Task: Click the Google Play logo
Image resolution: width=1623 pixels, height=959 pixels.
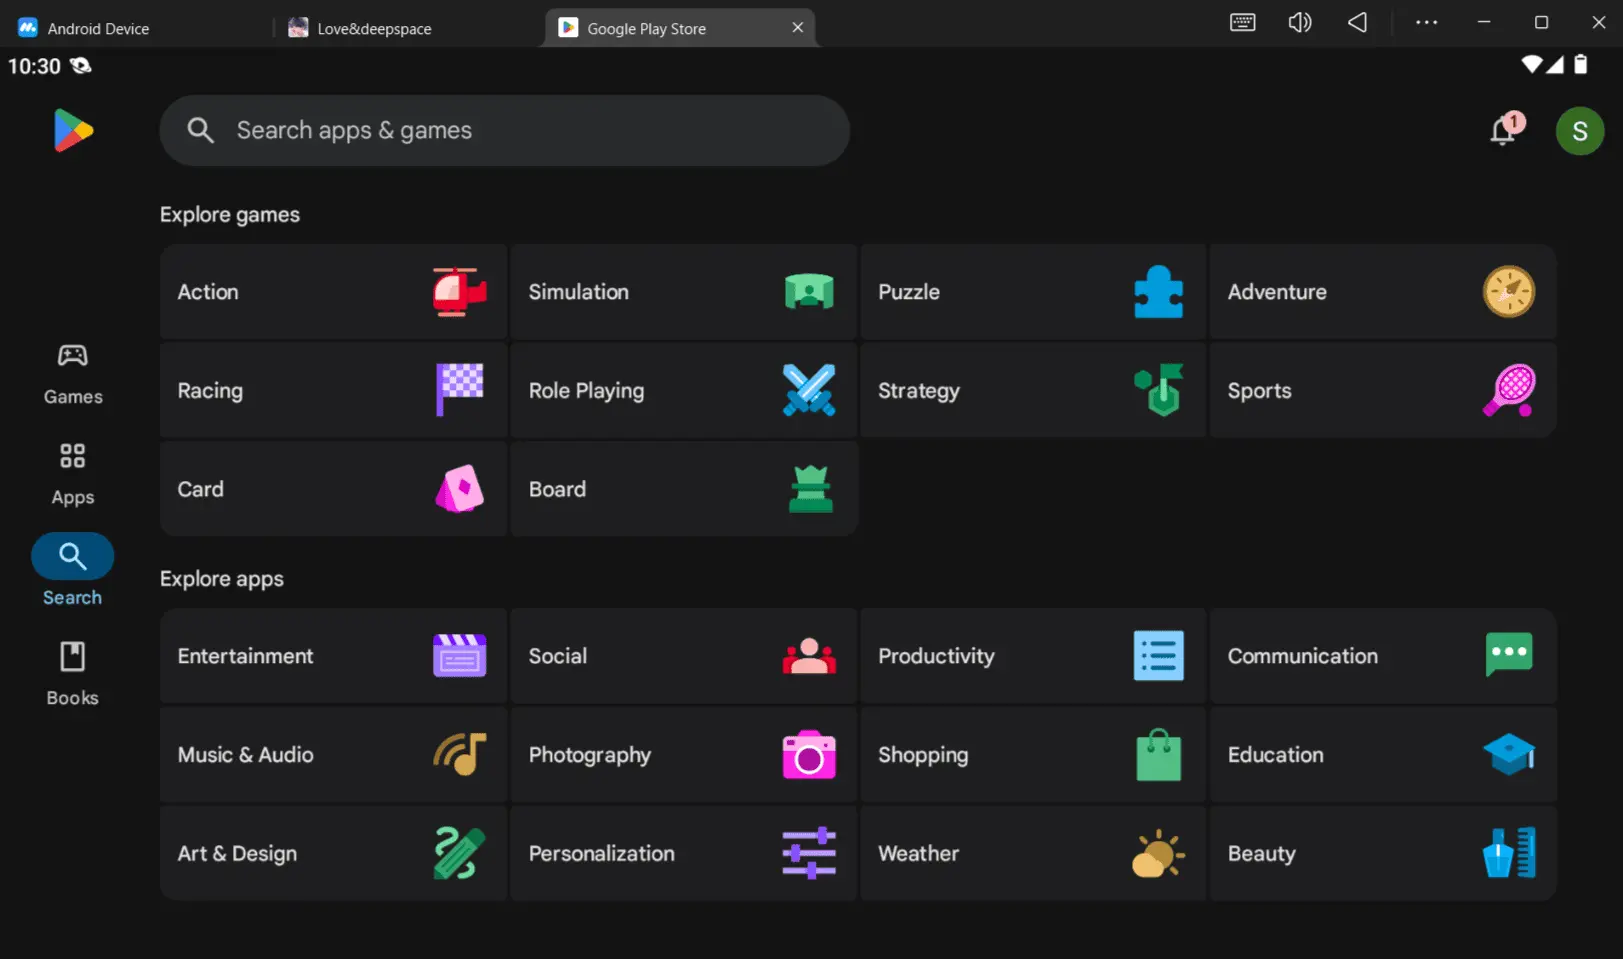Action: click(x=73, y=131)
